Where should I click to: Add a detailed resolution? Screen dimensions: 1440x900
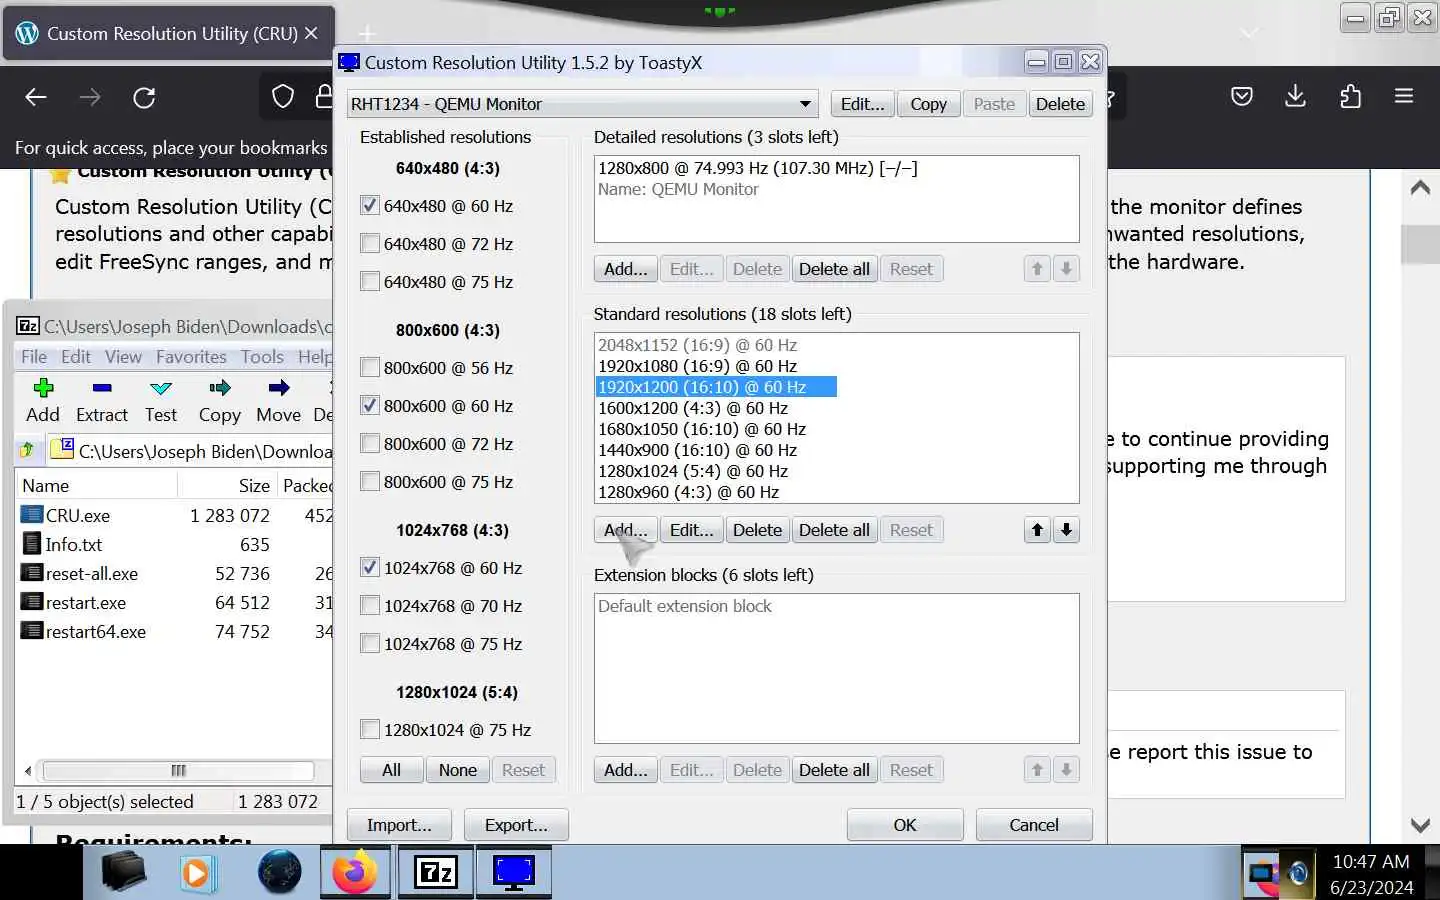pos(626,269)
